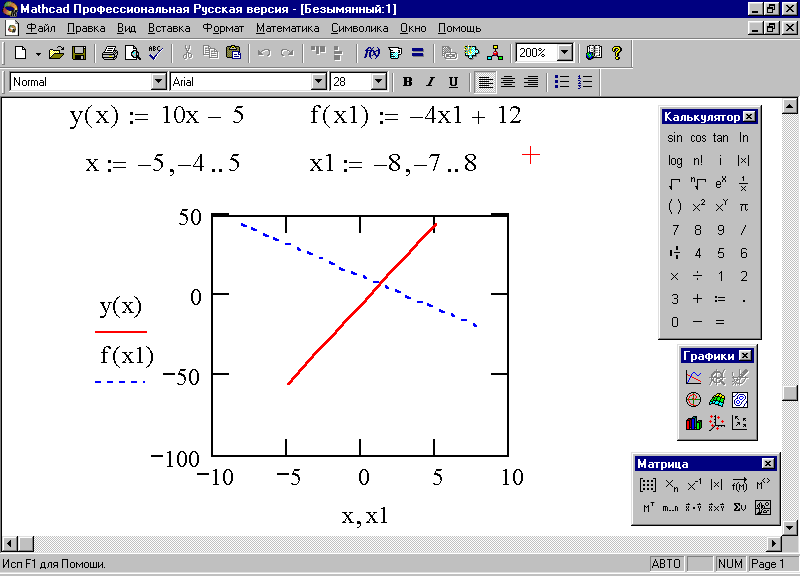The width and height of the screenshot is (800, 576).
Task: Set right text alignment
Action: click(531, 82)
